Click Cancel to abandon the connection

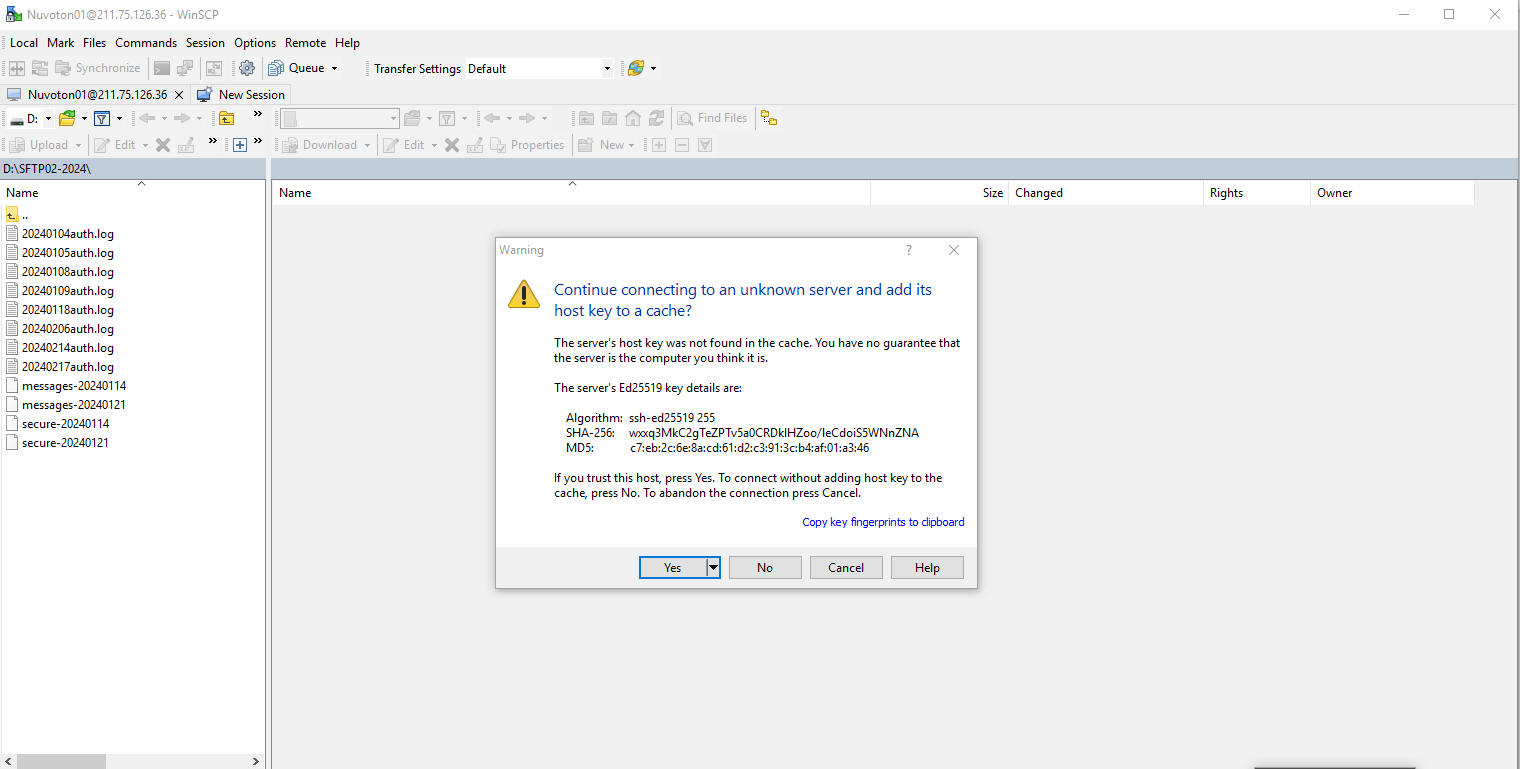tap(845, 568)
